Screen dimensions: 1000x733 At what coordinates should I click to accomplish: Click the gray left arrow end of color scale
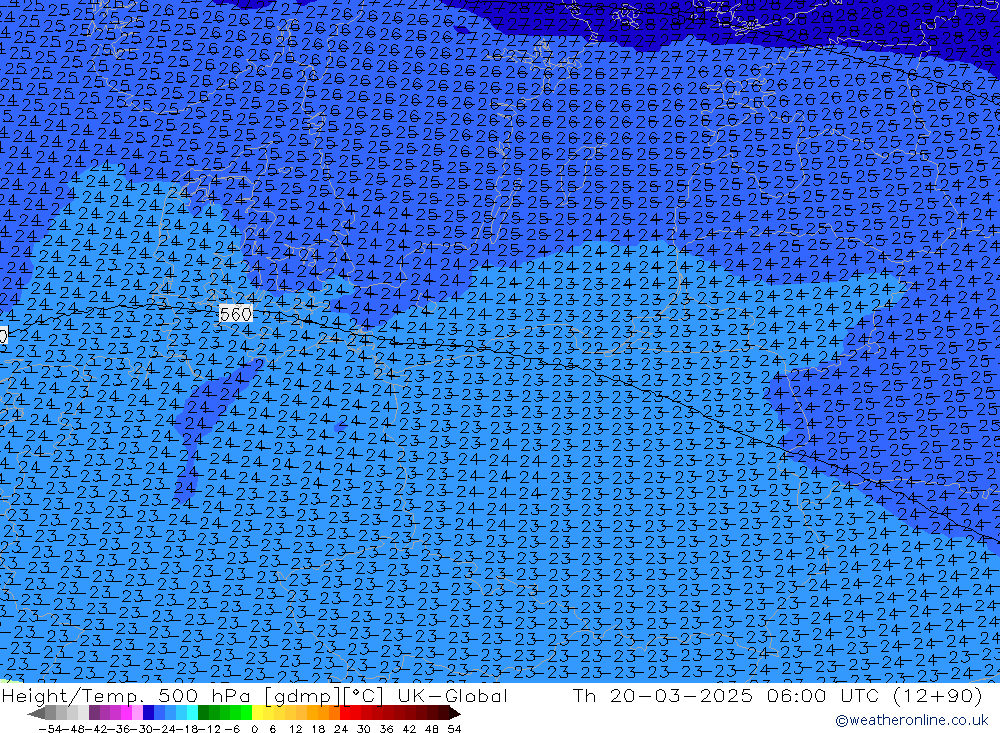click(36, 714)
